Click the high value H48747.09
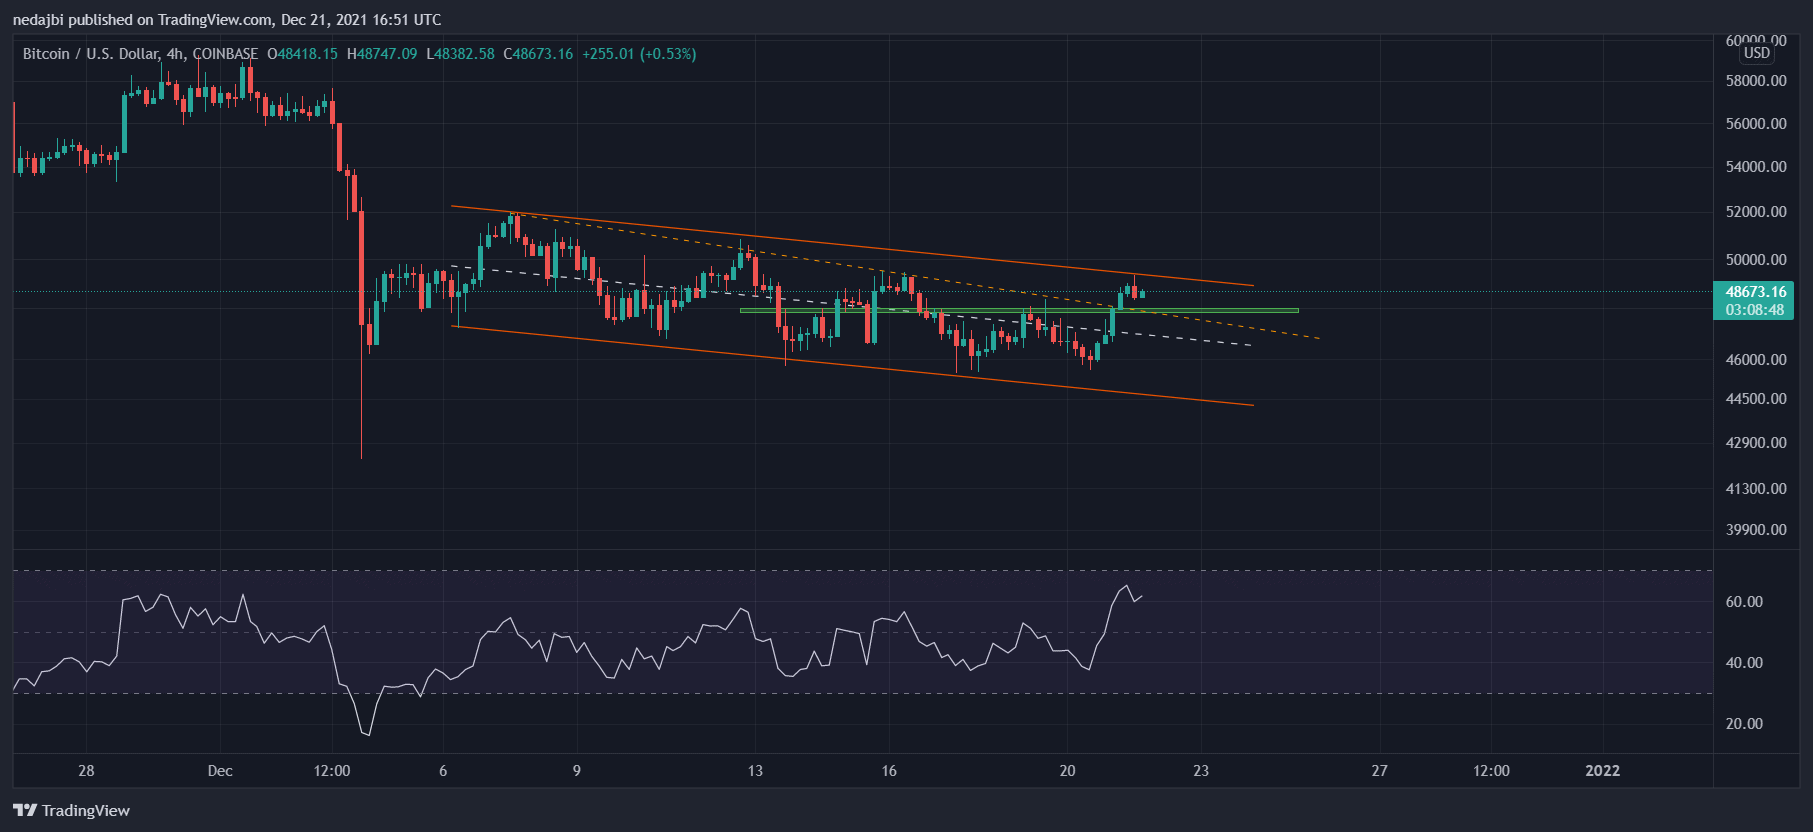Viewport: 1813px width, 832px height. 382,54
